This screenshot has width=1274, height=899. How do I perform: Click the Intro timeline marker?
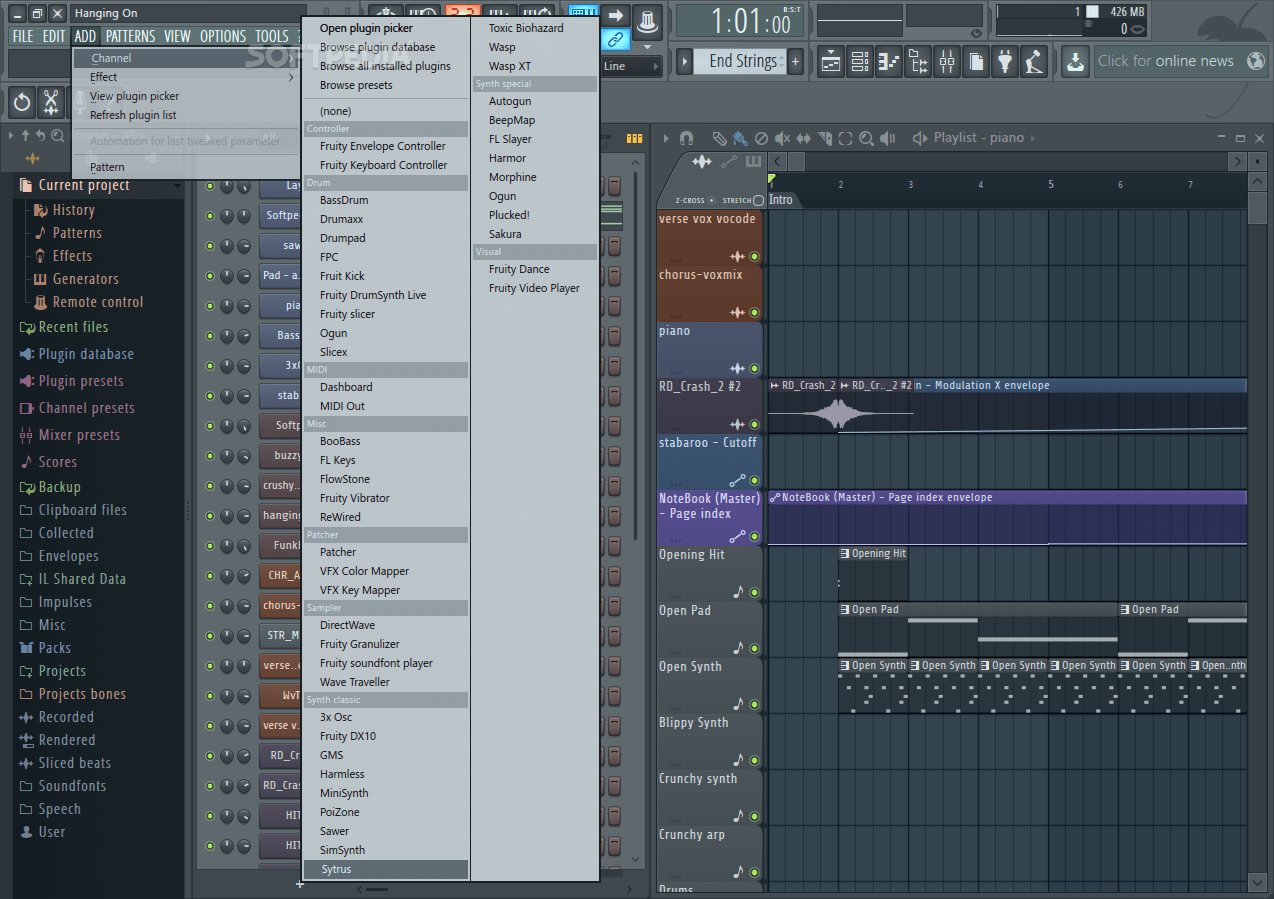[780, 200]
